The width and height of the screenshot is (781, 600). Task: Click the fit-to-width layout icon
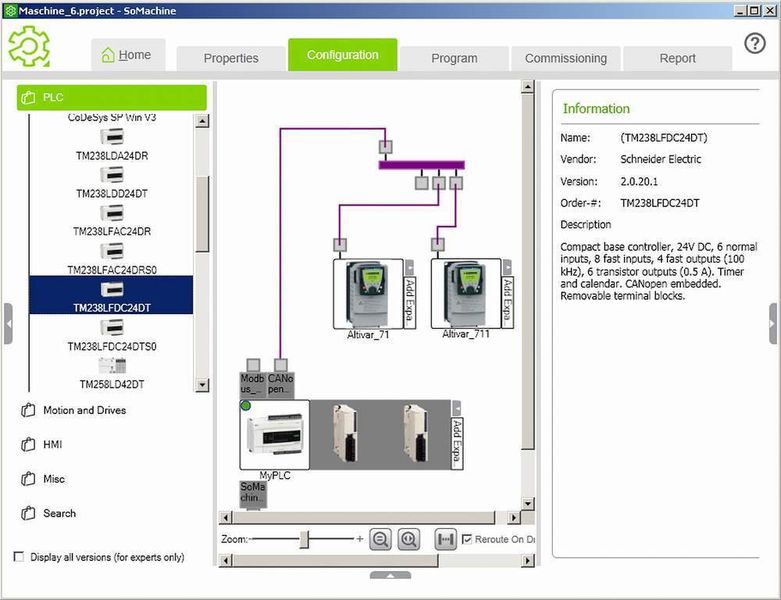tap(446, 539)
